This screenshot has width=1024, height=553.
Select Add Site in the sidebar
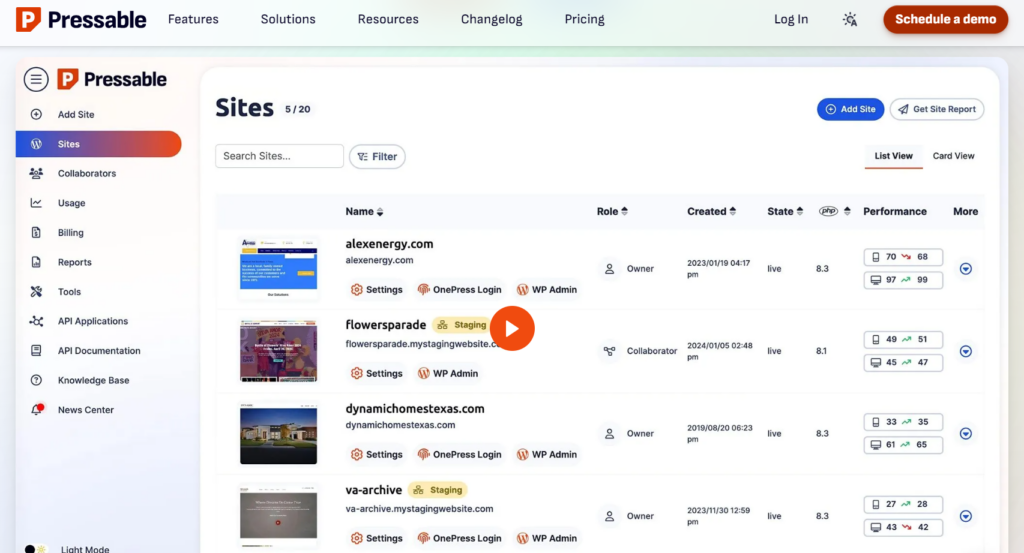(x=76, y=114)
